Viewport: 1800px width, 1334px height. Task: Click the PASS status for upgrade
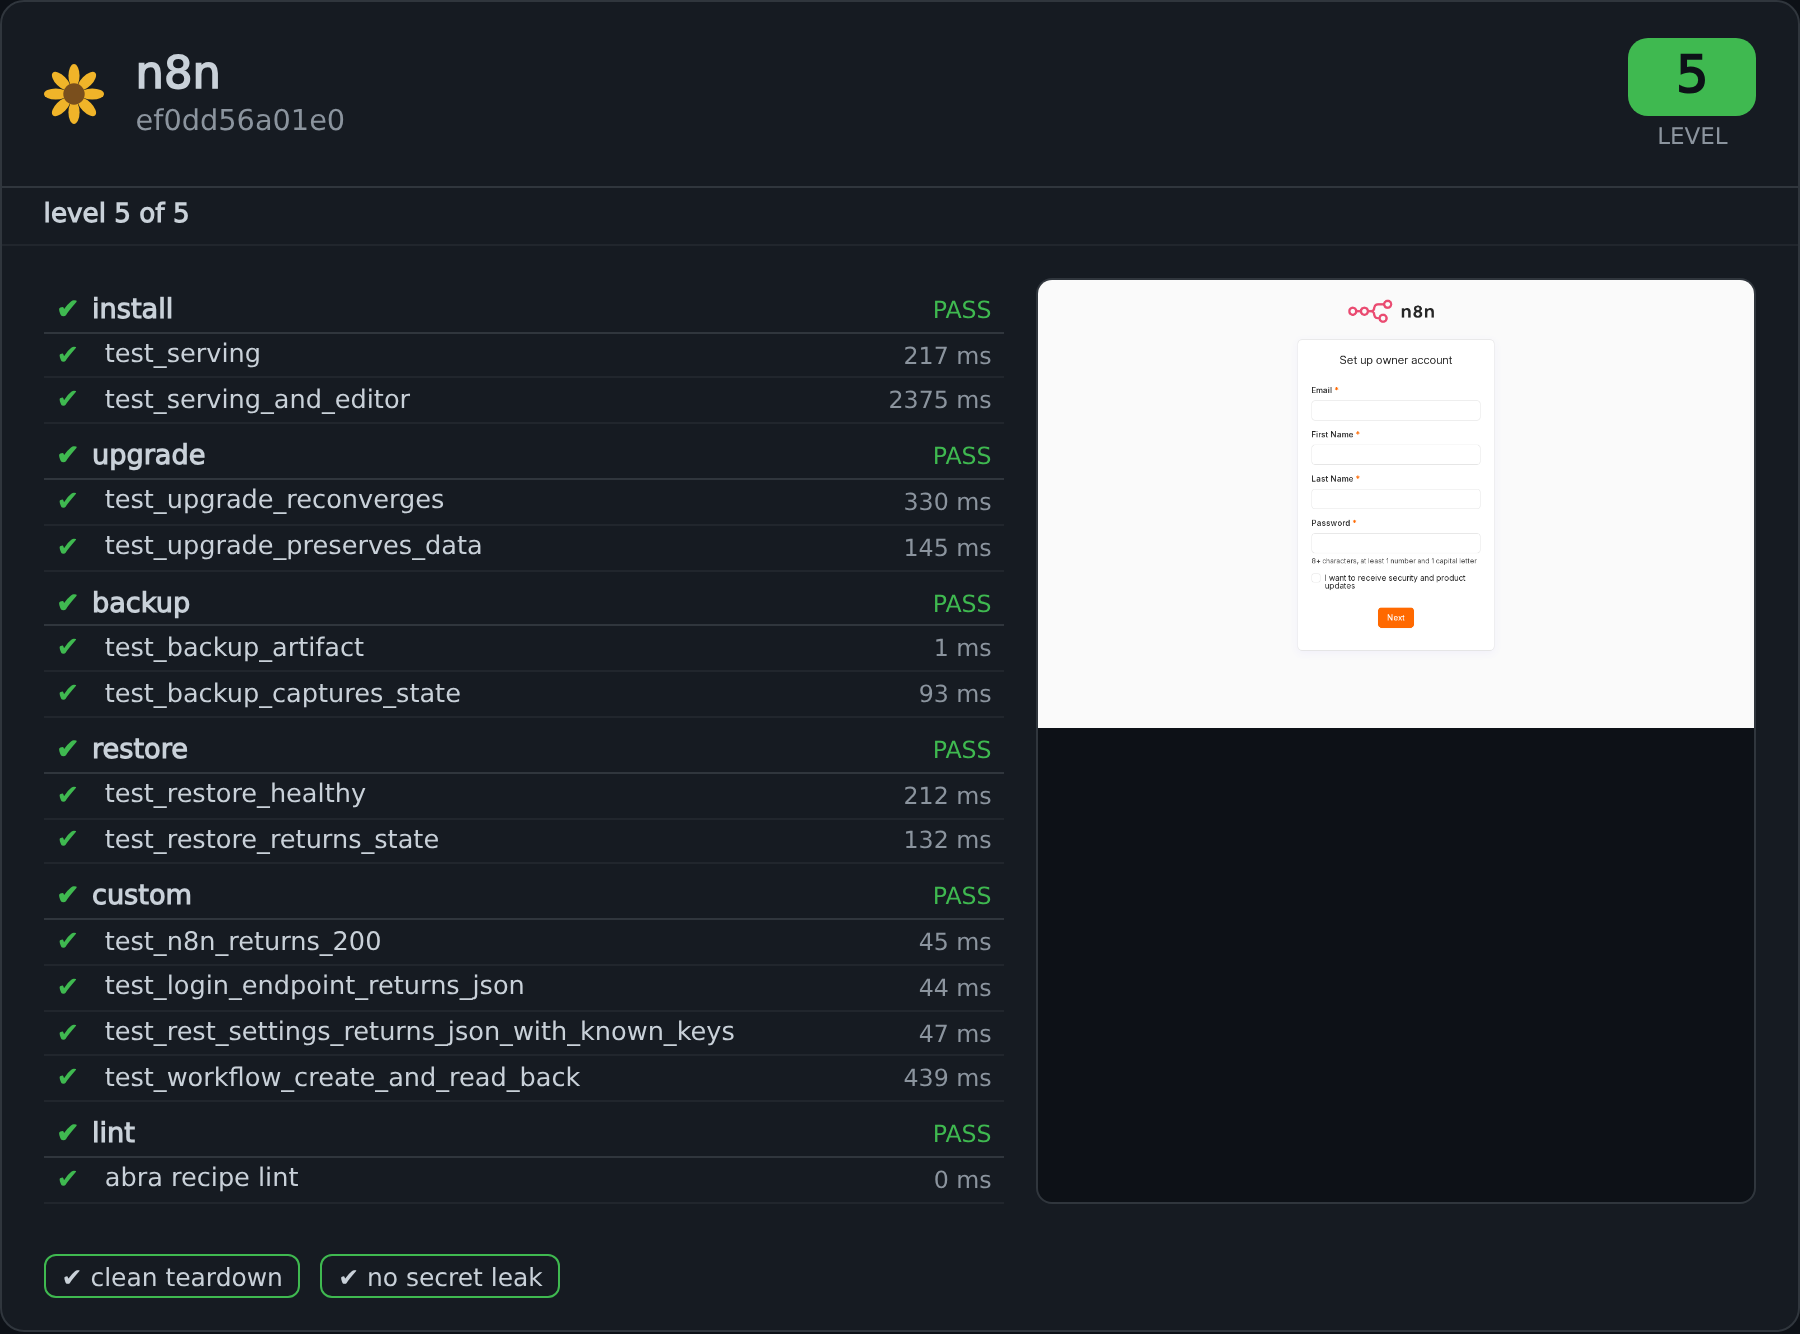[x=962, y=456]
